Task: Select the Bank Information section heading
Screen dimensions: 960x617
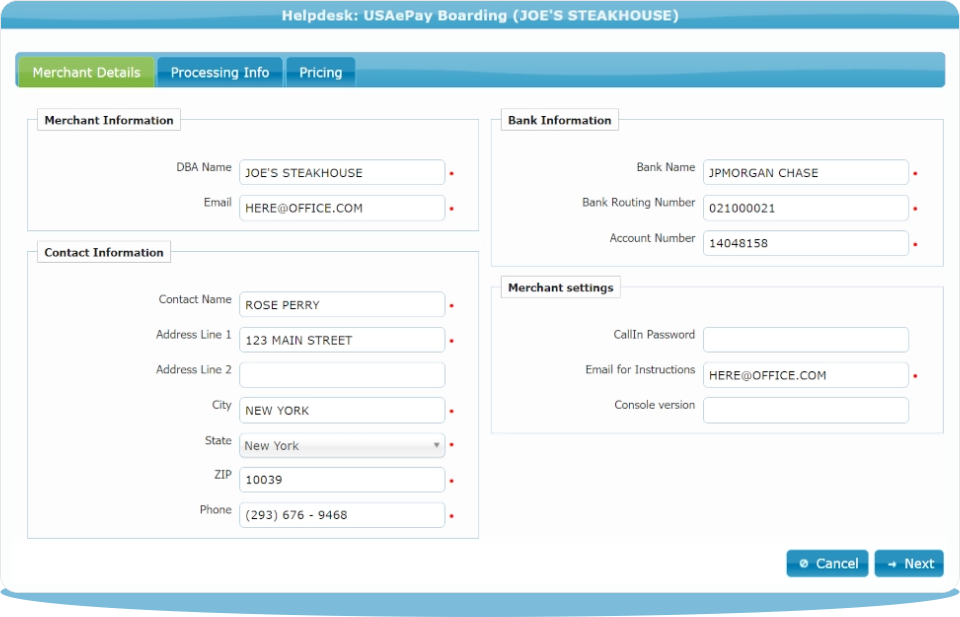Action: pos(560,120)
